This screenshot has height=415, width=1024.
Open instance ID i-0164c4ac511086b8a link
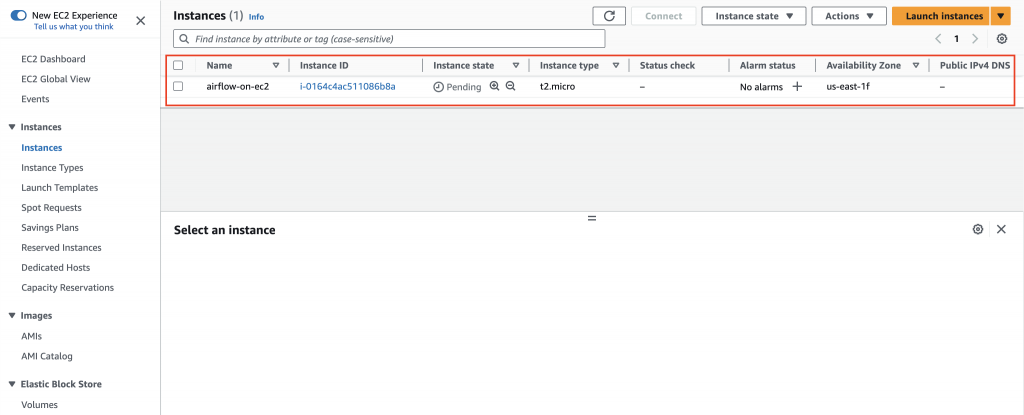coord(347,86)
